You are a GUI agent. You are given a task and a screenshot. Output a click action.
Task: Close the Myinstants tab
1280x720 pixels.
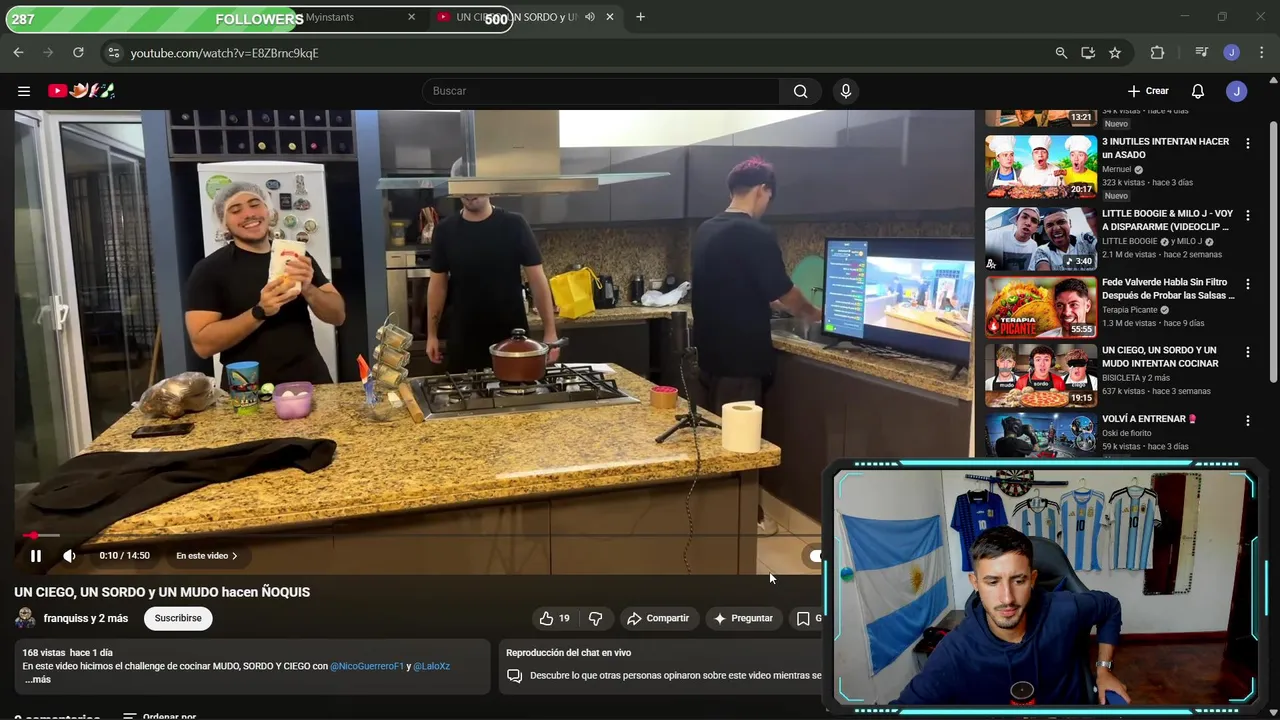coord(411,17)
